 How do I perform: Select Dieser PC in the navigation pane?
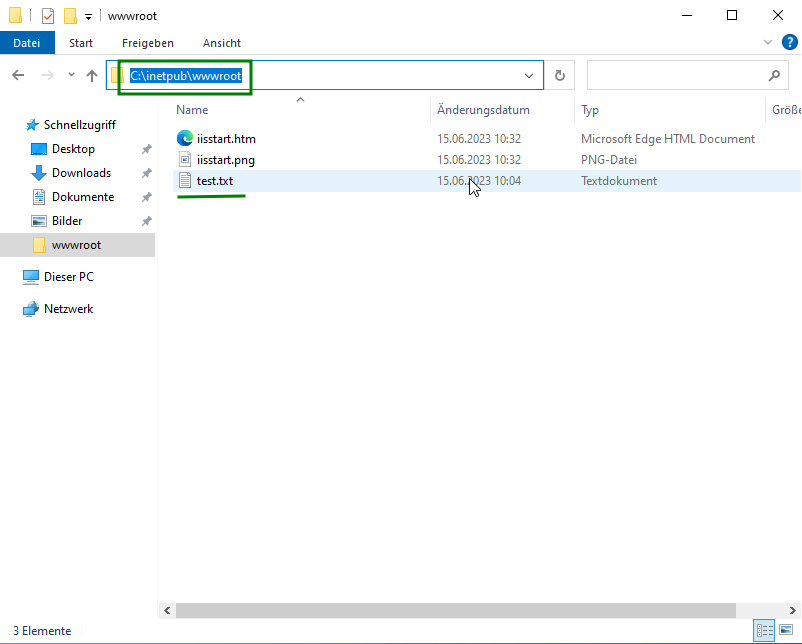(69, 277)
